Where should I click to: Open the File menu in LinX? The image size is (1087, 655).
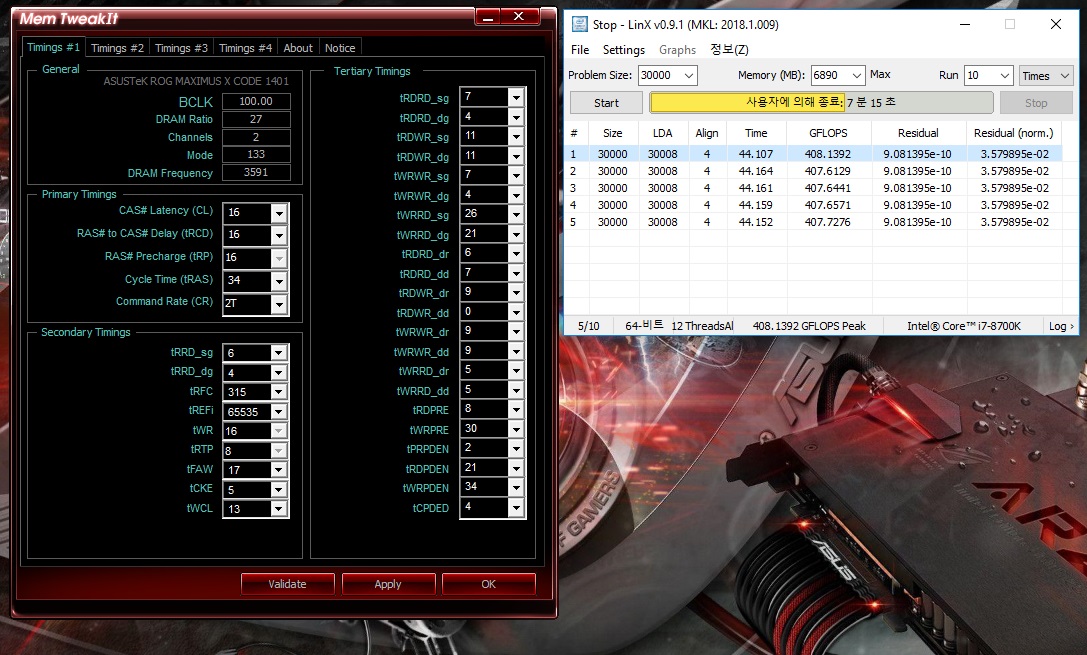(580, 50)
